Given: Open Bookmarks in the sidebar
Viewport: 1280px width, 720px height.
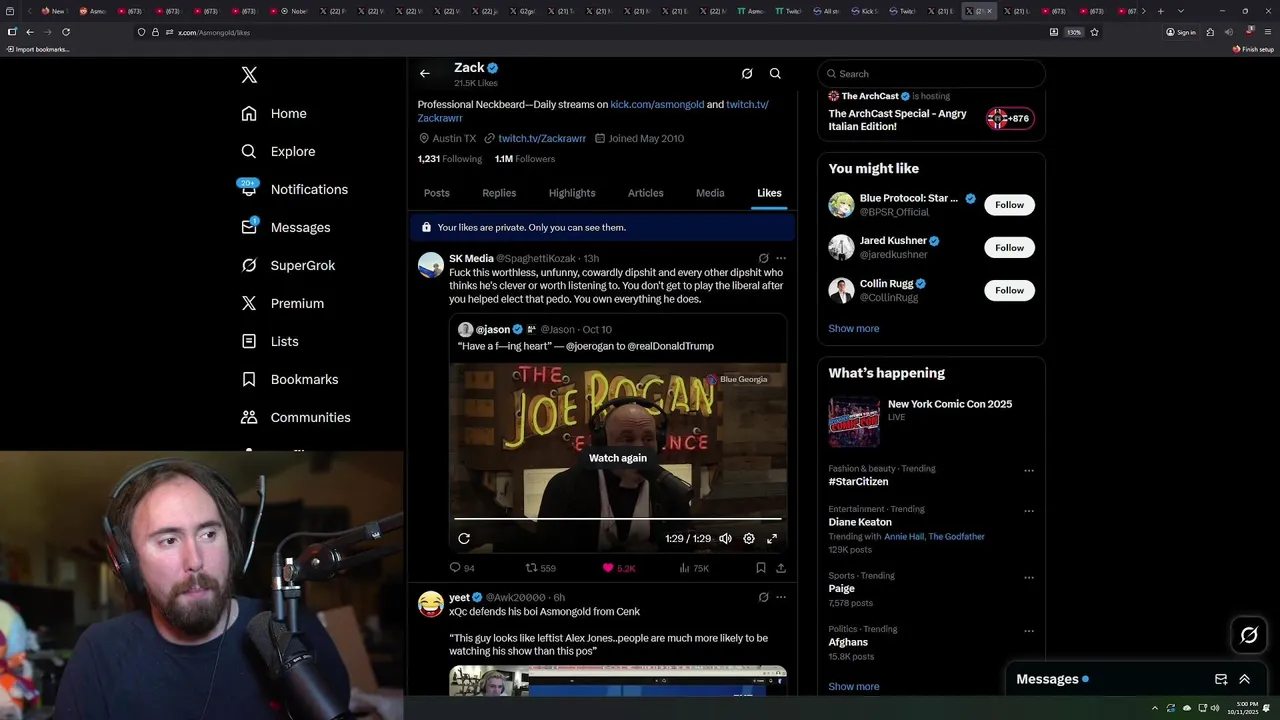Looking at the screenshot, I should (290, 380).
